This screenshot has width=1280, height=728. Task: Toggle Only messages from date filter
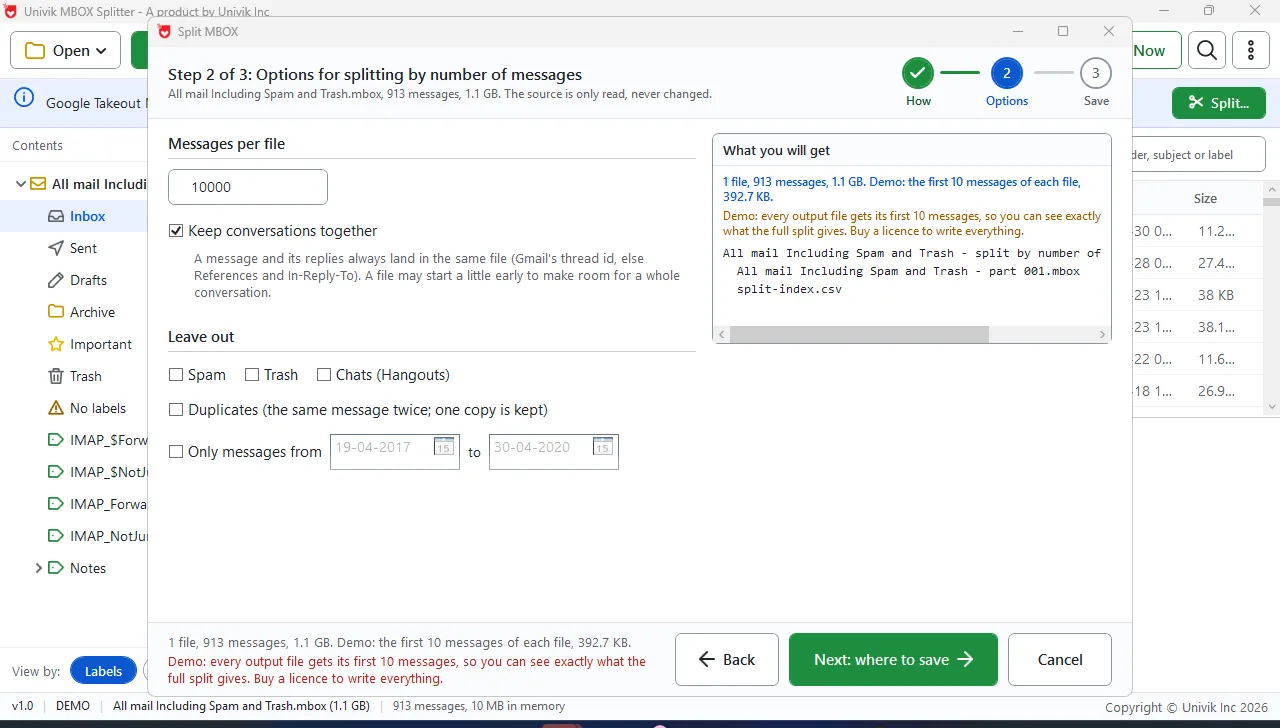point(177,452)
